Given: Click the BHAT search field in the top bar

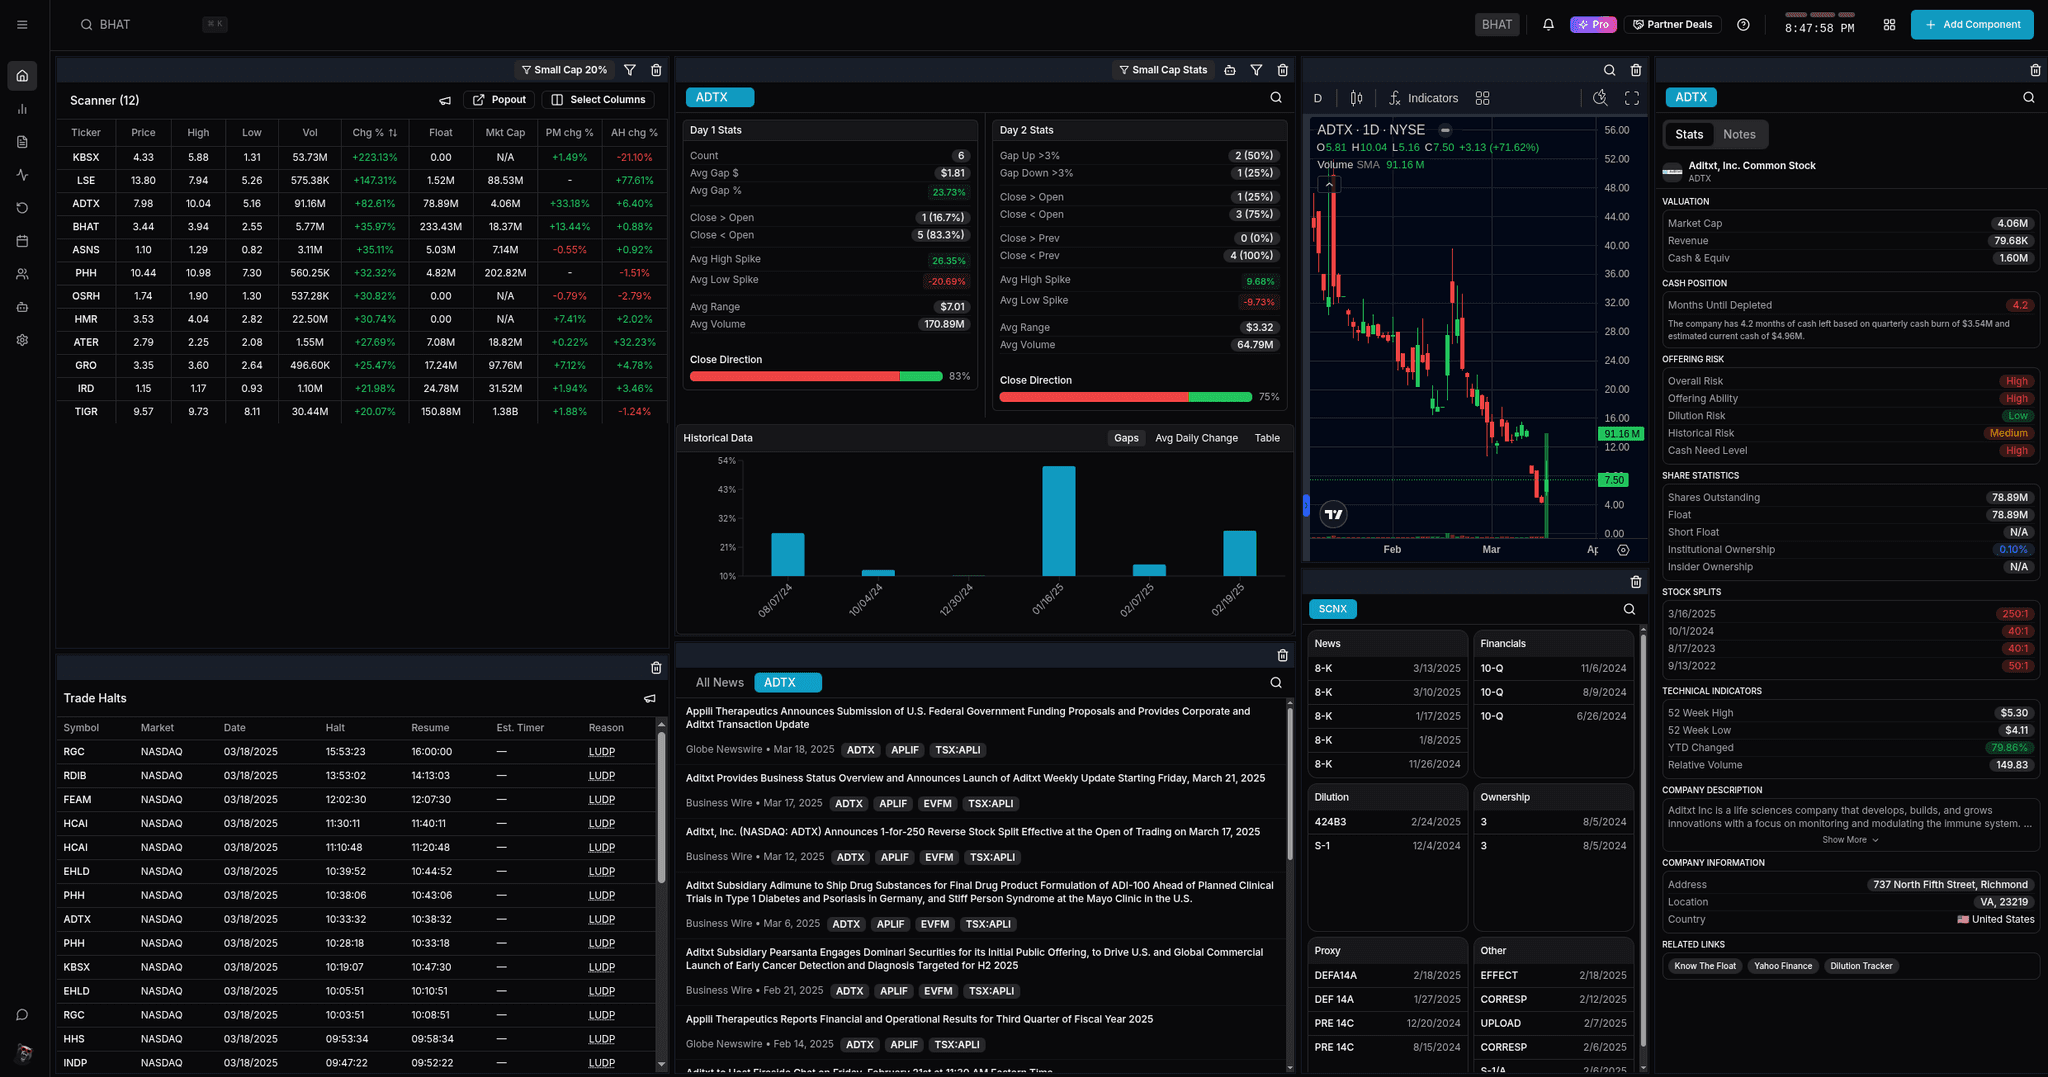Looking at the screenshot, I should click(154, 25).
